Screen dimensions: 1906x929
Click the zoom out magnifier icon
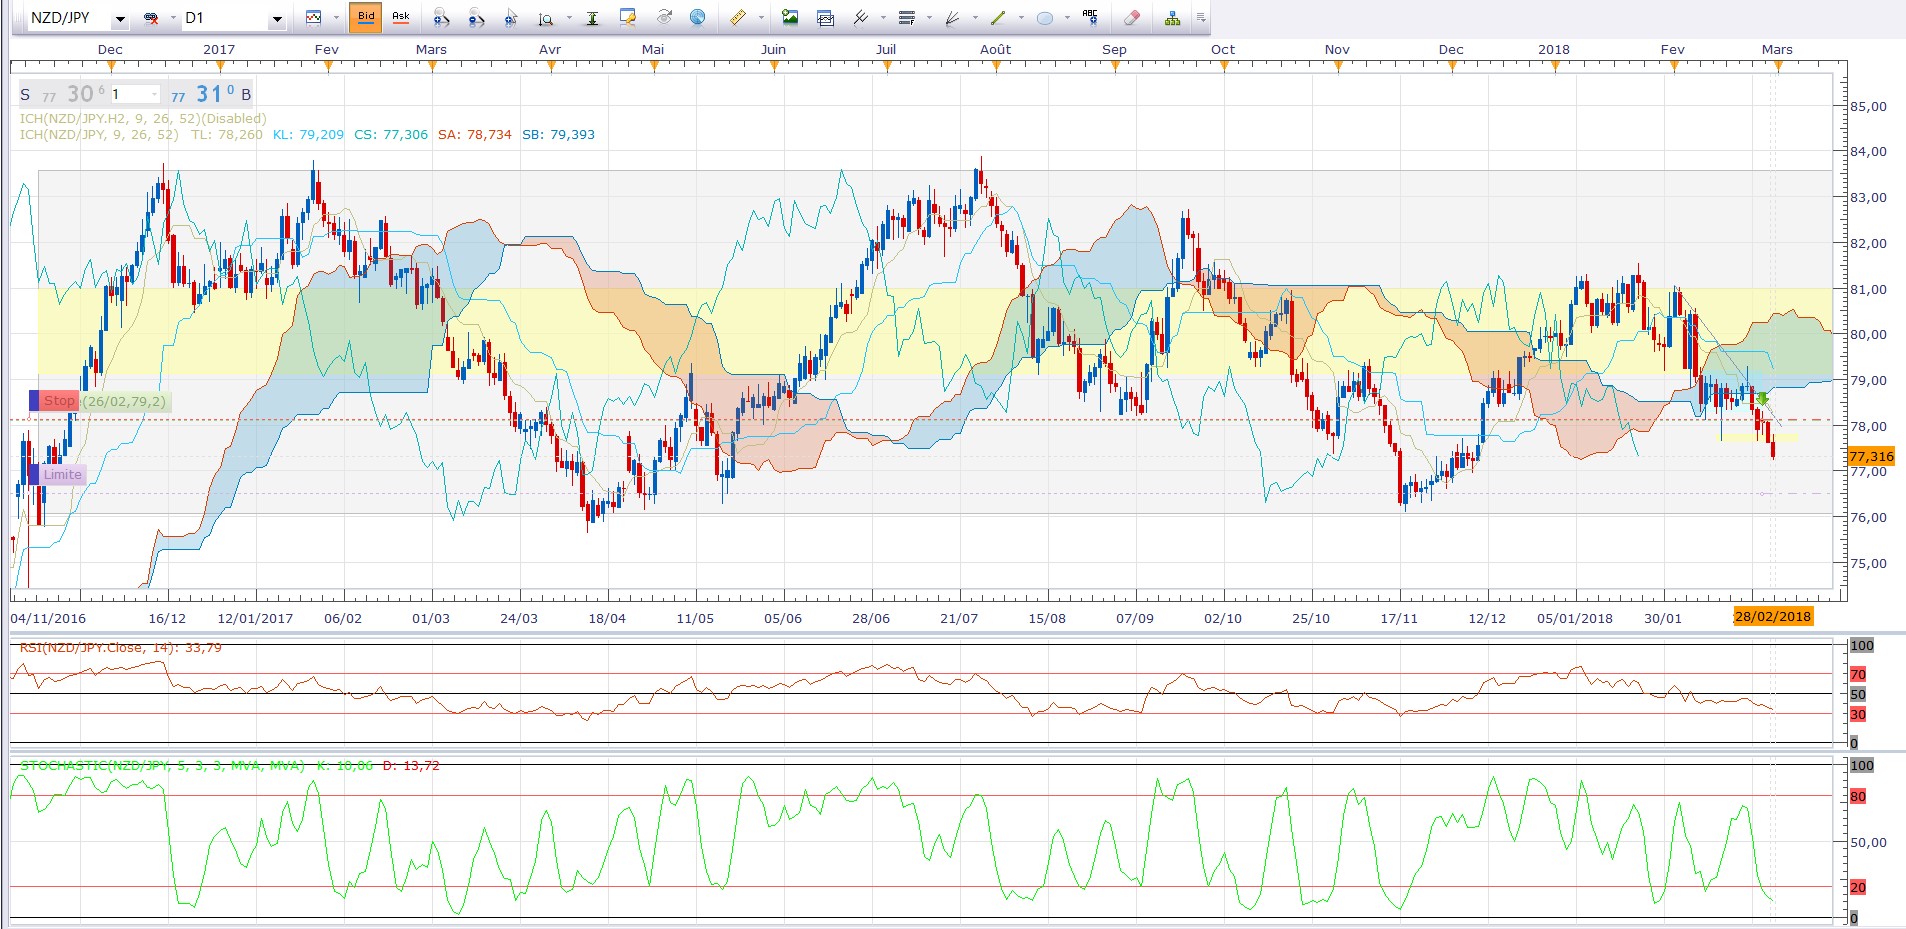[x=476, y=18]
